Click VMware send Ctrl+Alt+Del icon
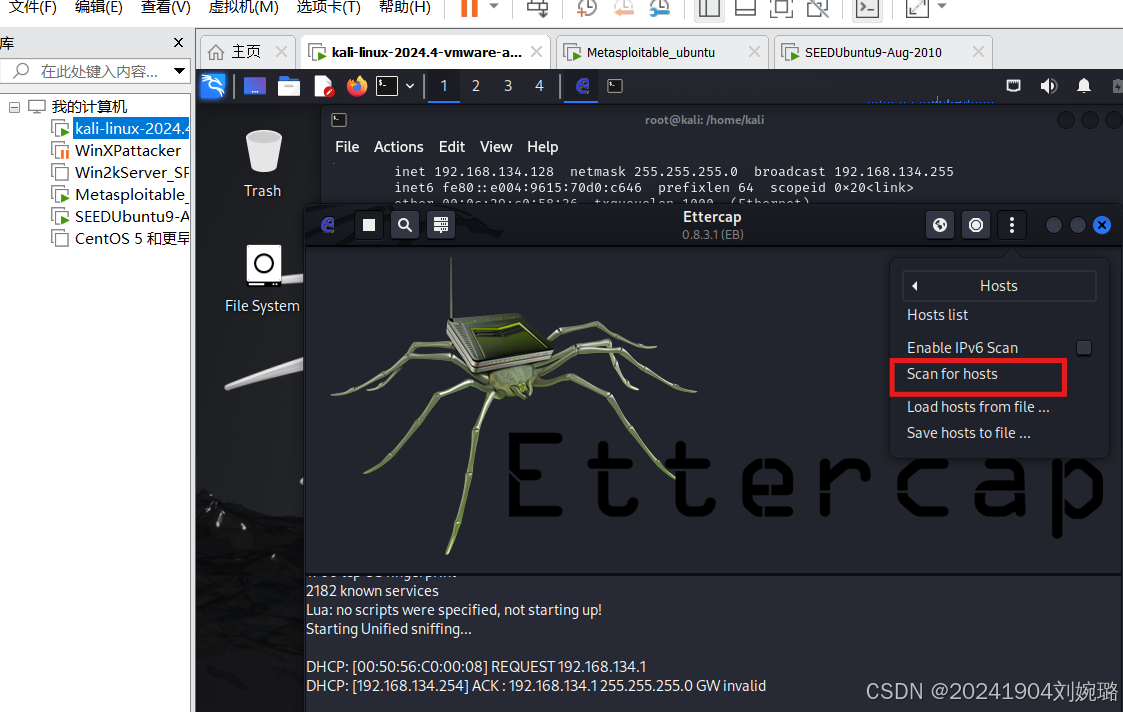Screen dimensions: 1123x712 click(537, 8)
